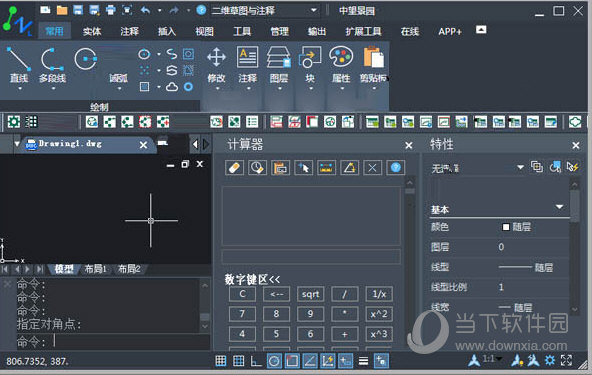Toggle polar tracking in status bar

tap(274, 361)
